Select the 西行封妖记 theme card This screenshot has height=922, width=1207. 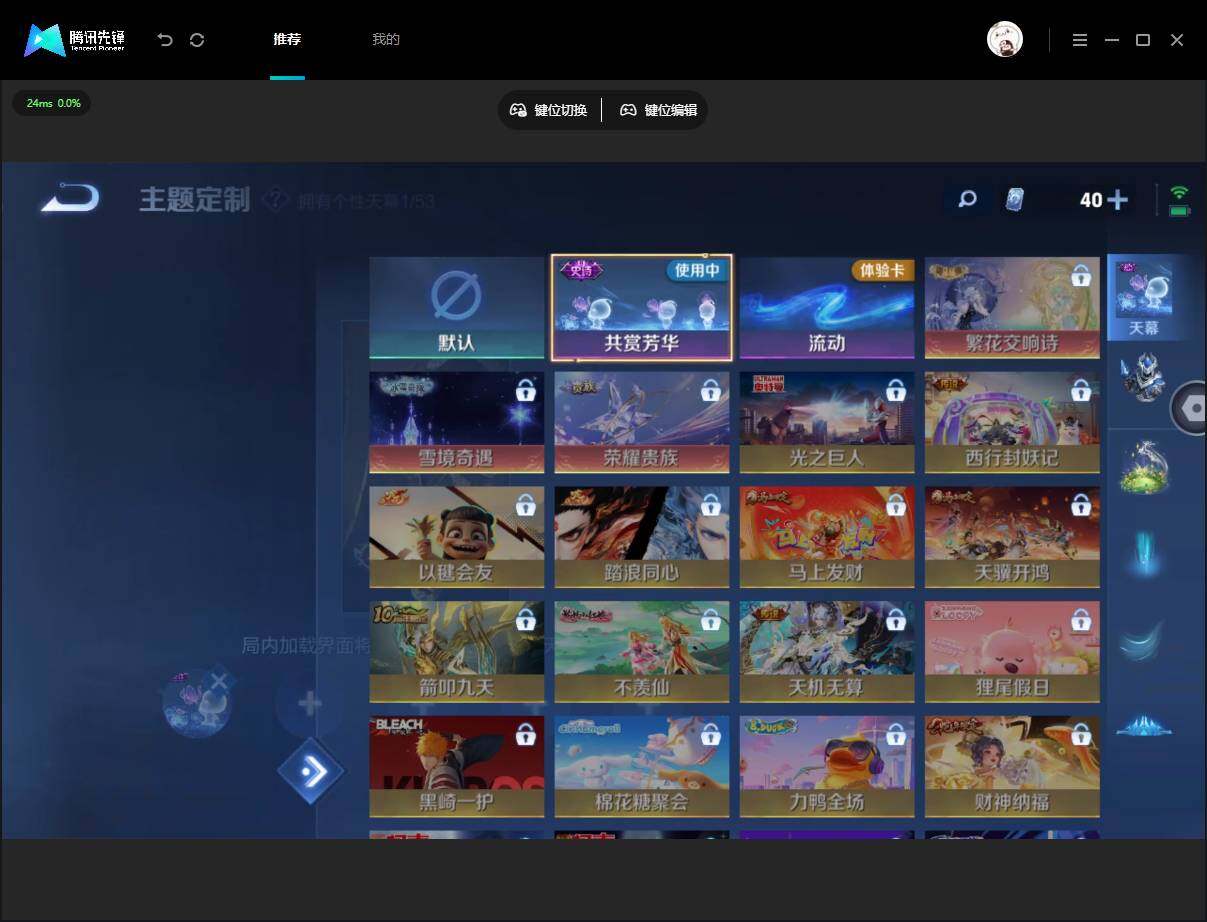pyautogui.click(x=1012, y=423)
